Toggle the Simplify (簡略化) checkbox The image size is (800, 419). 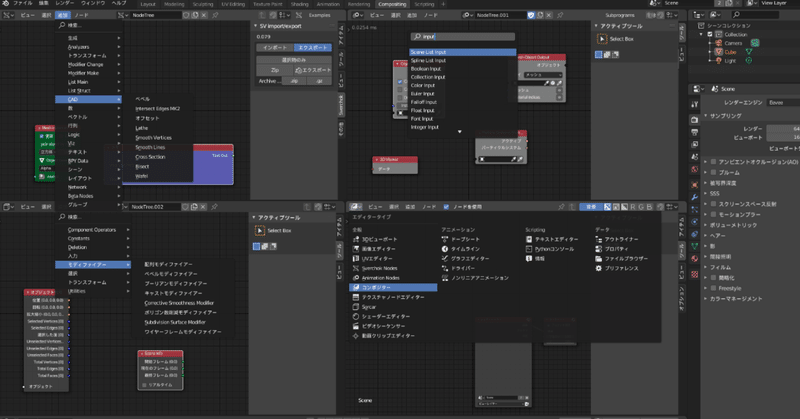tap(714, 278)
